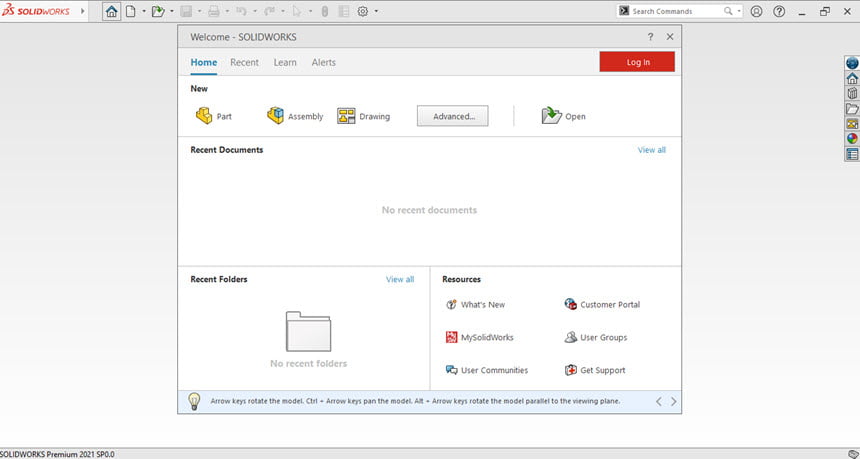860x459 pixels.
Task: Expand the Undo dropdown arrow
Action: tap(254, 12)
